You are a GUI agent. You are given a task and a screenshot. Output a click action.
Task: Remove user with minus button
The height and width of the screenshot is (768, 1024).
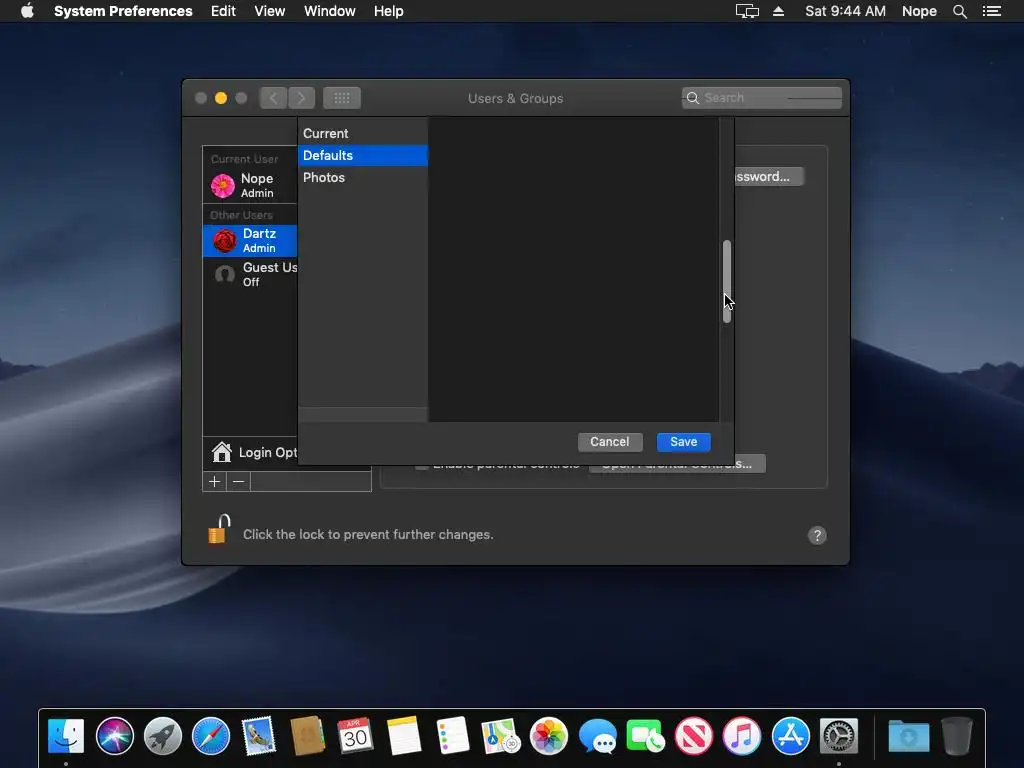pos(238,481)
